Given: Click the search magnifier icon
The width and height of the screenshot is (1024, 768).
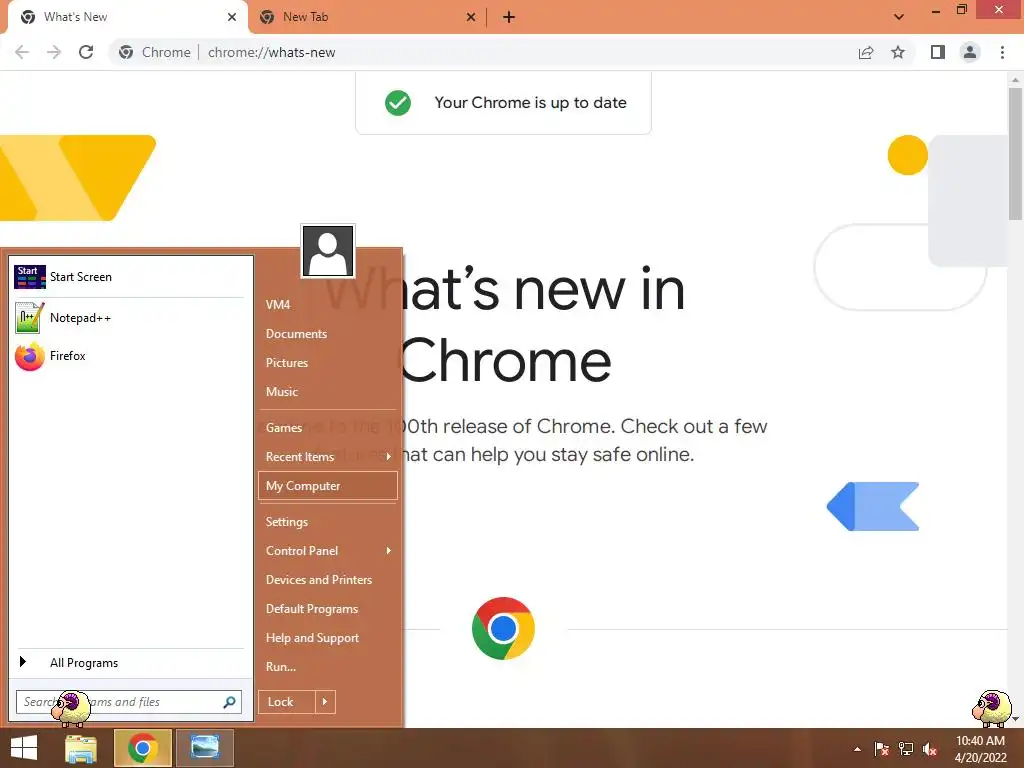Looking at the screenshot, I should point(229,702).
